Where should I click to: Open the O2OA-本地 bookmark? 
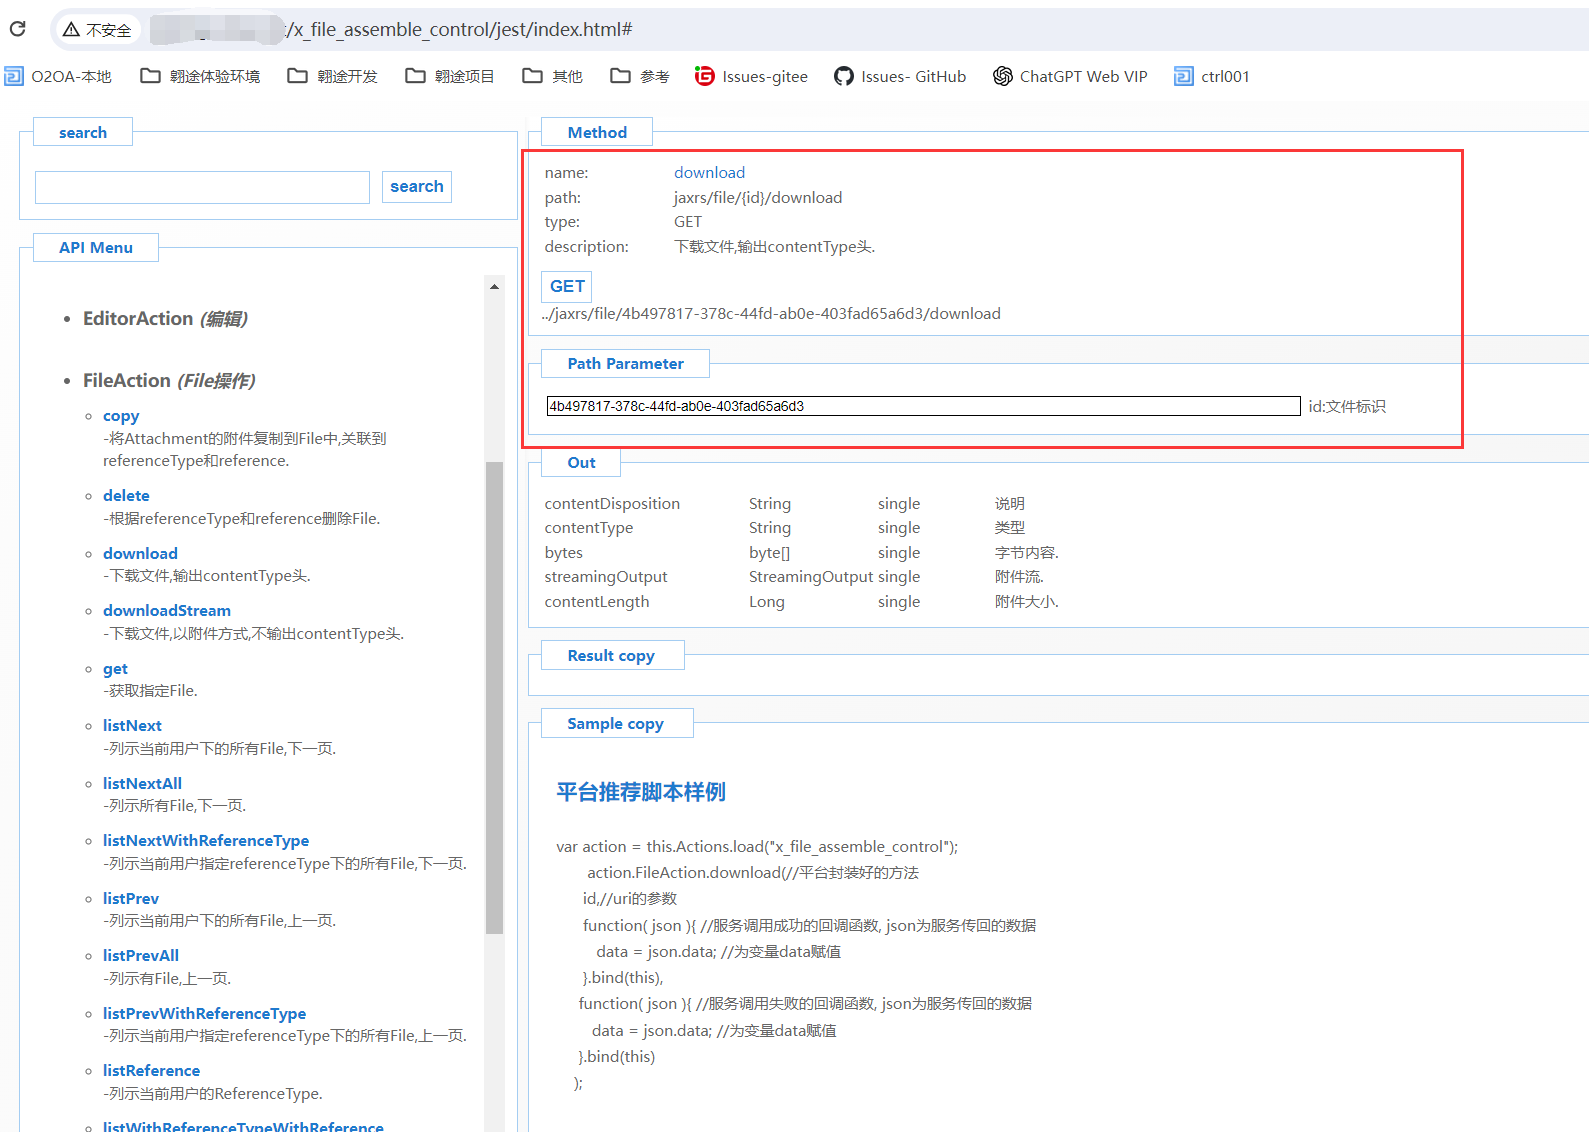coord(58,76)
